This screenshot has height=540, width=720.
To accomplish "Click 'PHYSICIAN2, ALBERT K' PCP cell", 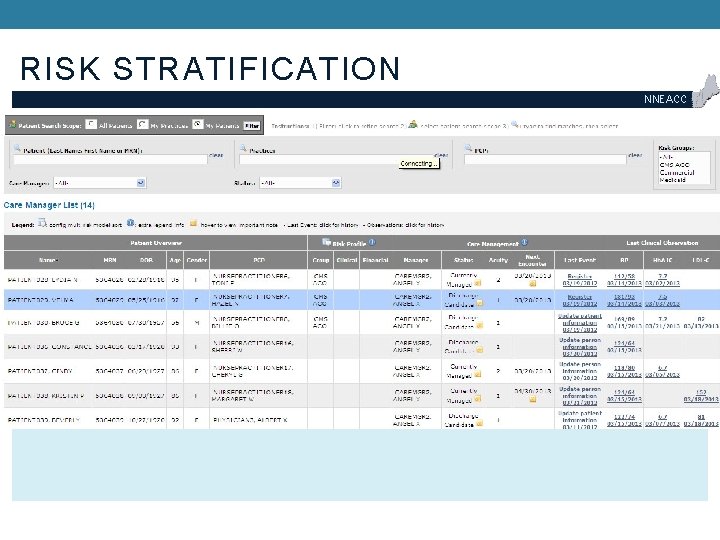I will (x=250, y=420).
